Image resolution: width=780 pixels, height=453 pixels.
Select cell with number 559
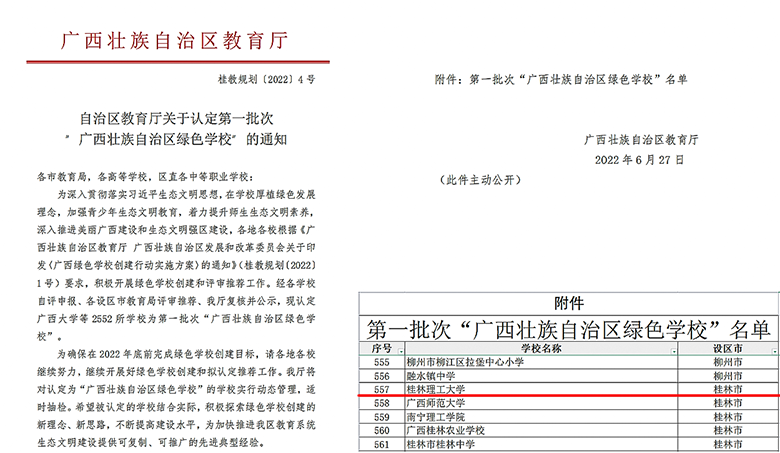pos(382,417)
